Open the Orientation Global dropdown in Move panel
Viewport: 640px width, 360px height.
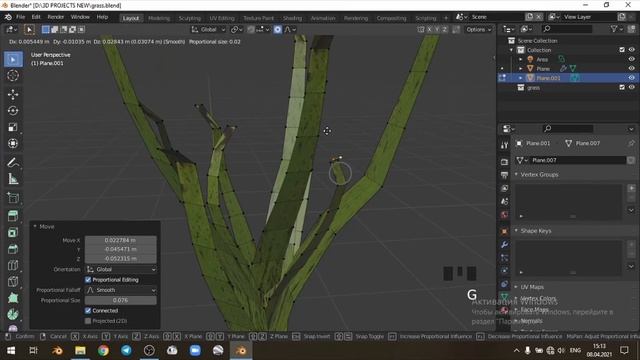click(121, 269)
